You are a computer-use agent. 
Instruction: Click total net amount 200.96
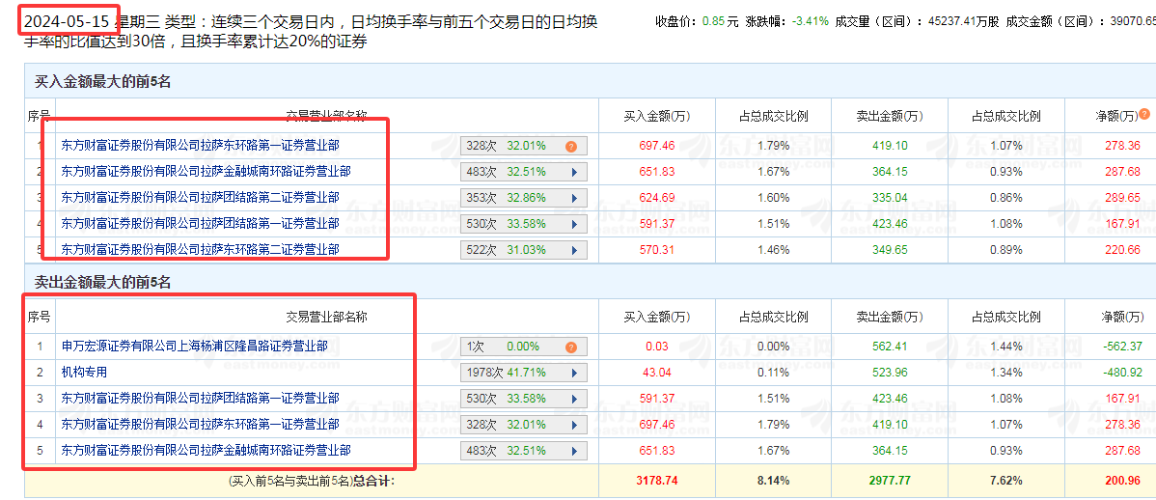click(x=1125, y=481)
